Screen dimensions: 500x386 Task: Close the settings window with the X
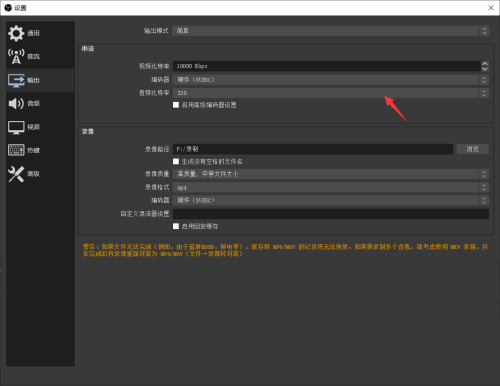[x=491, y=8]
